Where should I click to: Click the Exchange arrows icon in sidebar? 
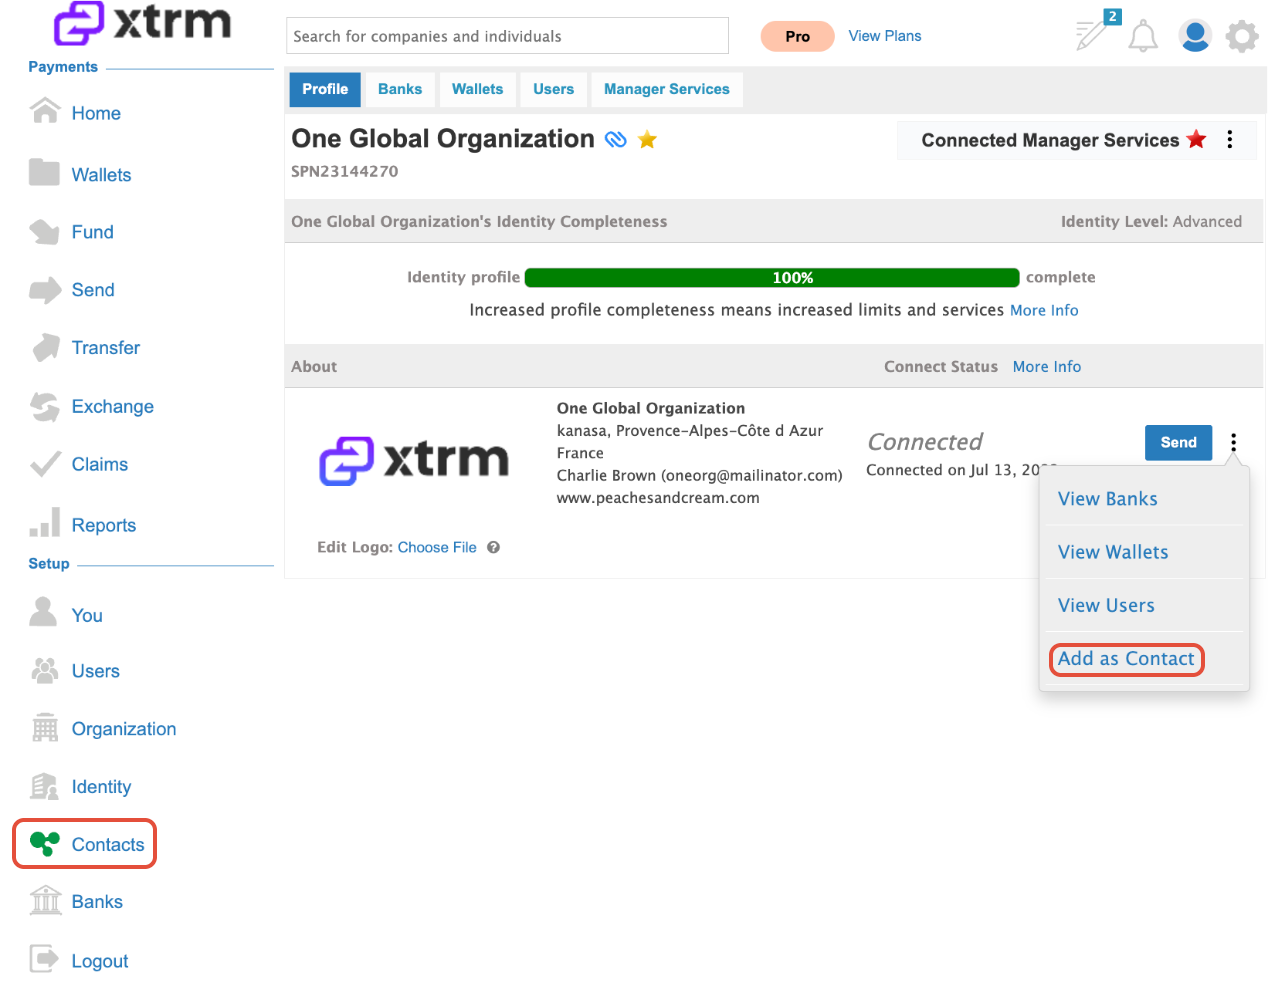(x=45, y=406)
